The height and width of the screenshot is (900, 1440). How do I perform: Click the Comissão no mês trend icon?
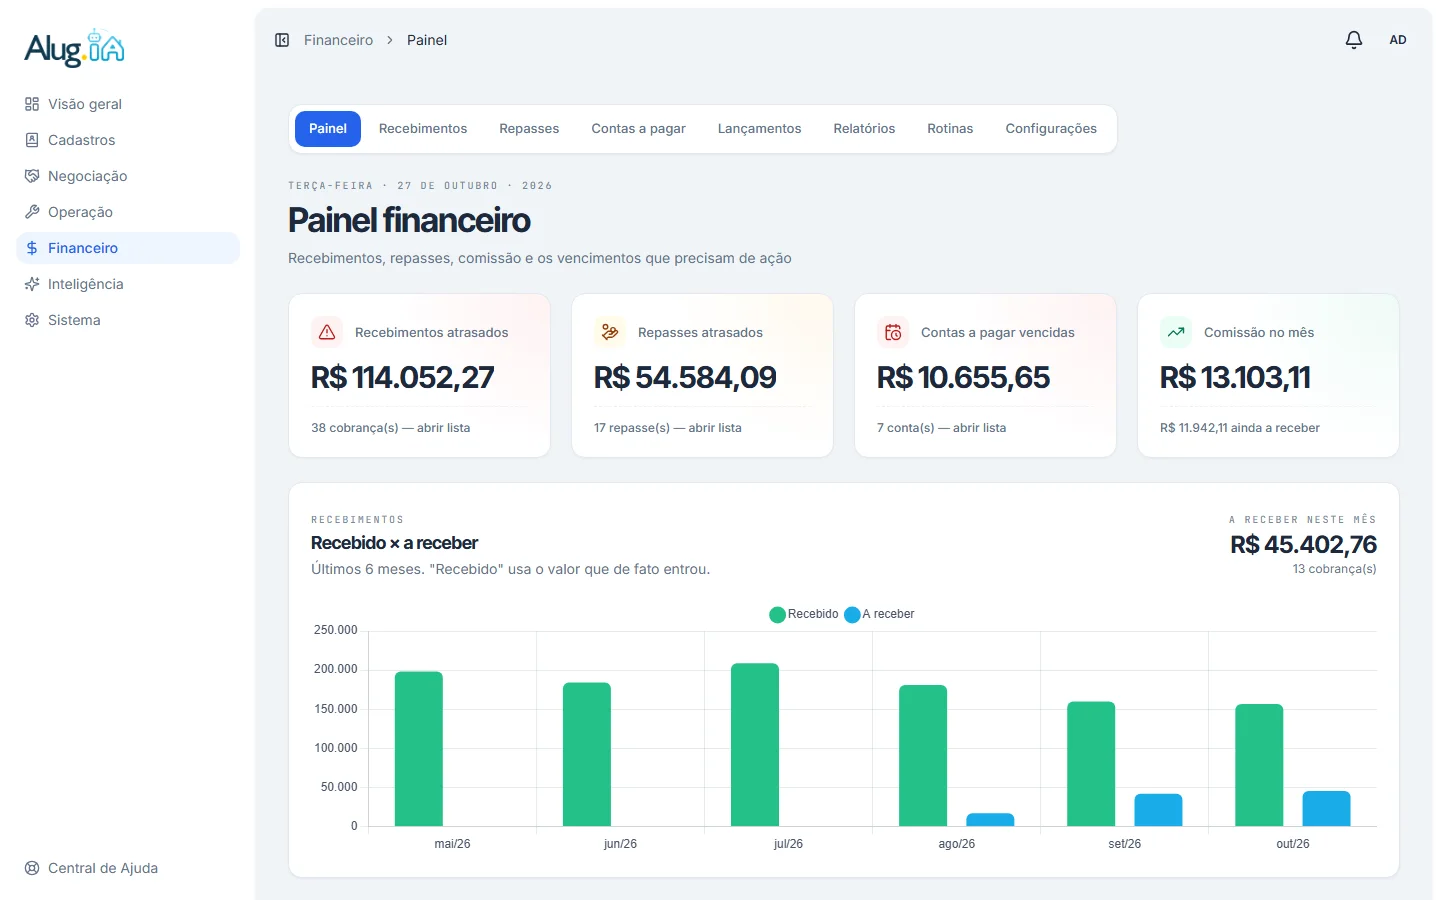coord(1176,332)
